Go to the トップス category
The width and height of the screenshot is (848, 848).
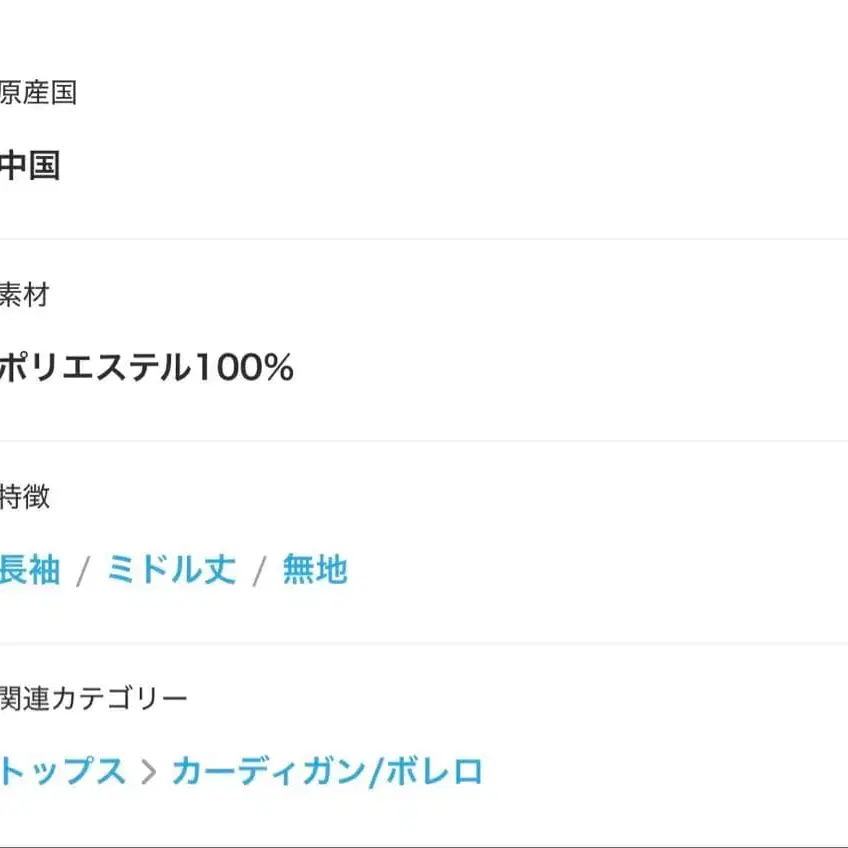tap(64, 772)
